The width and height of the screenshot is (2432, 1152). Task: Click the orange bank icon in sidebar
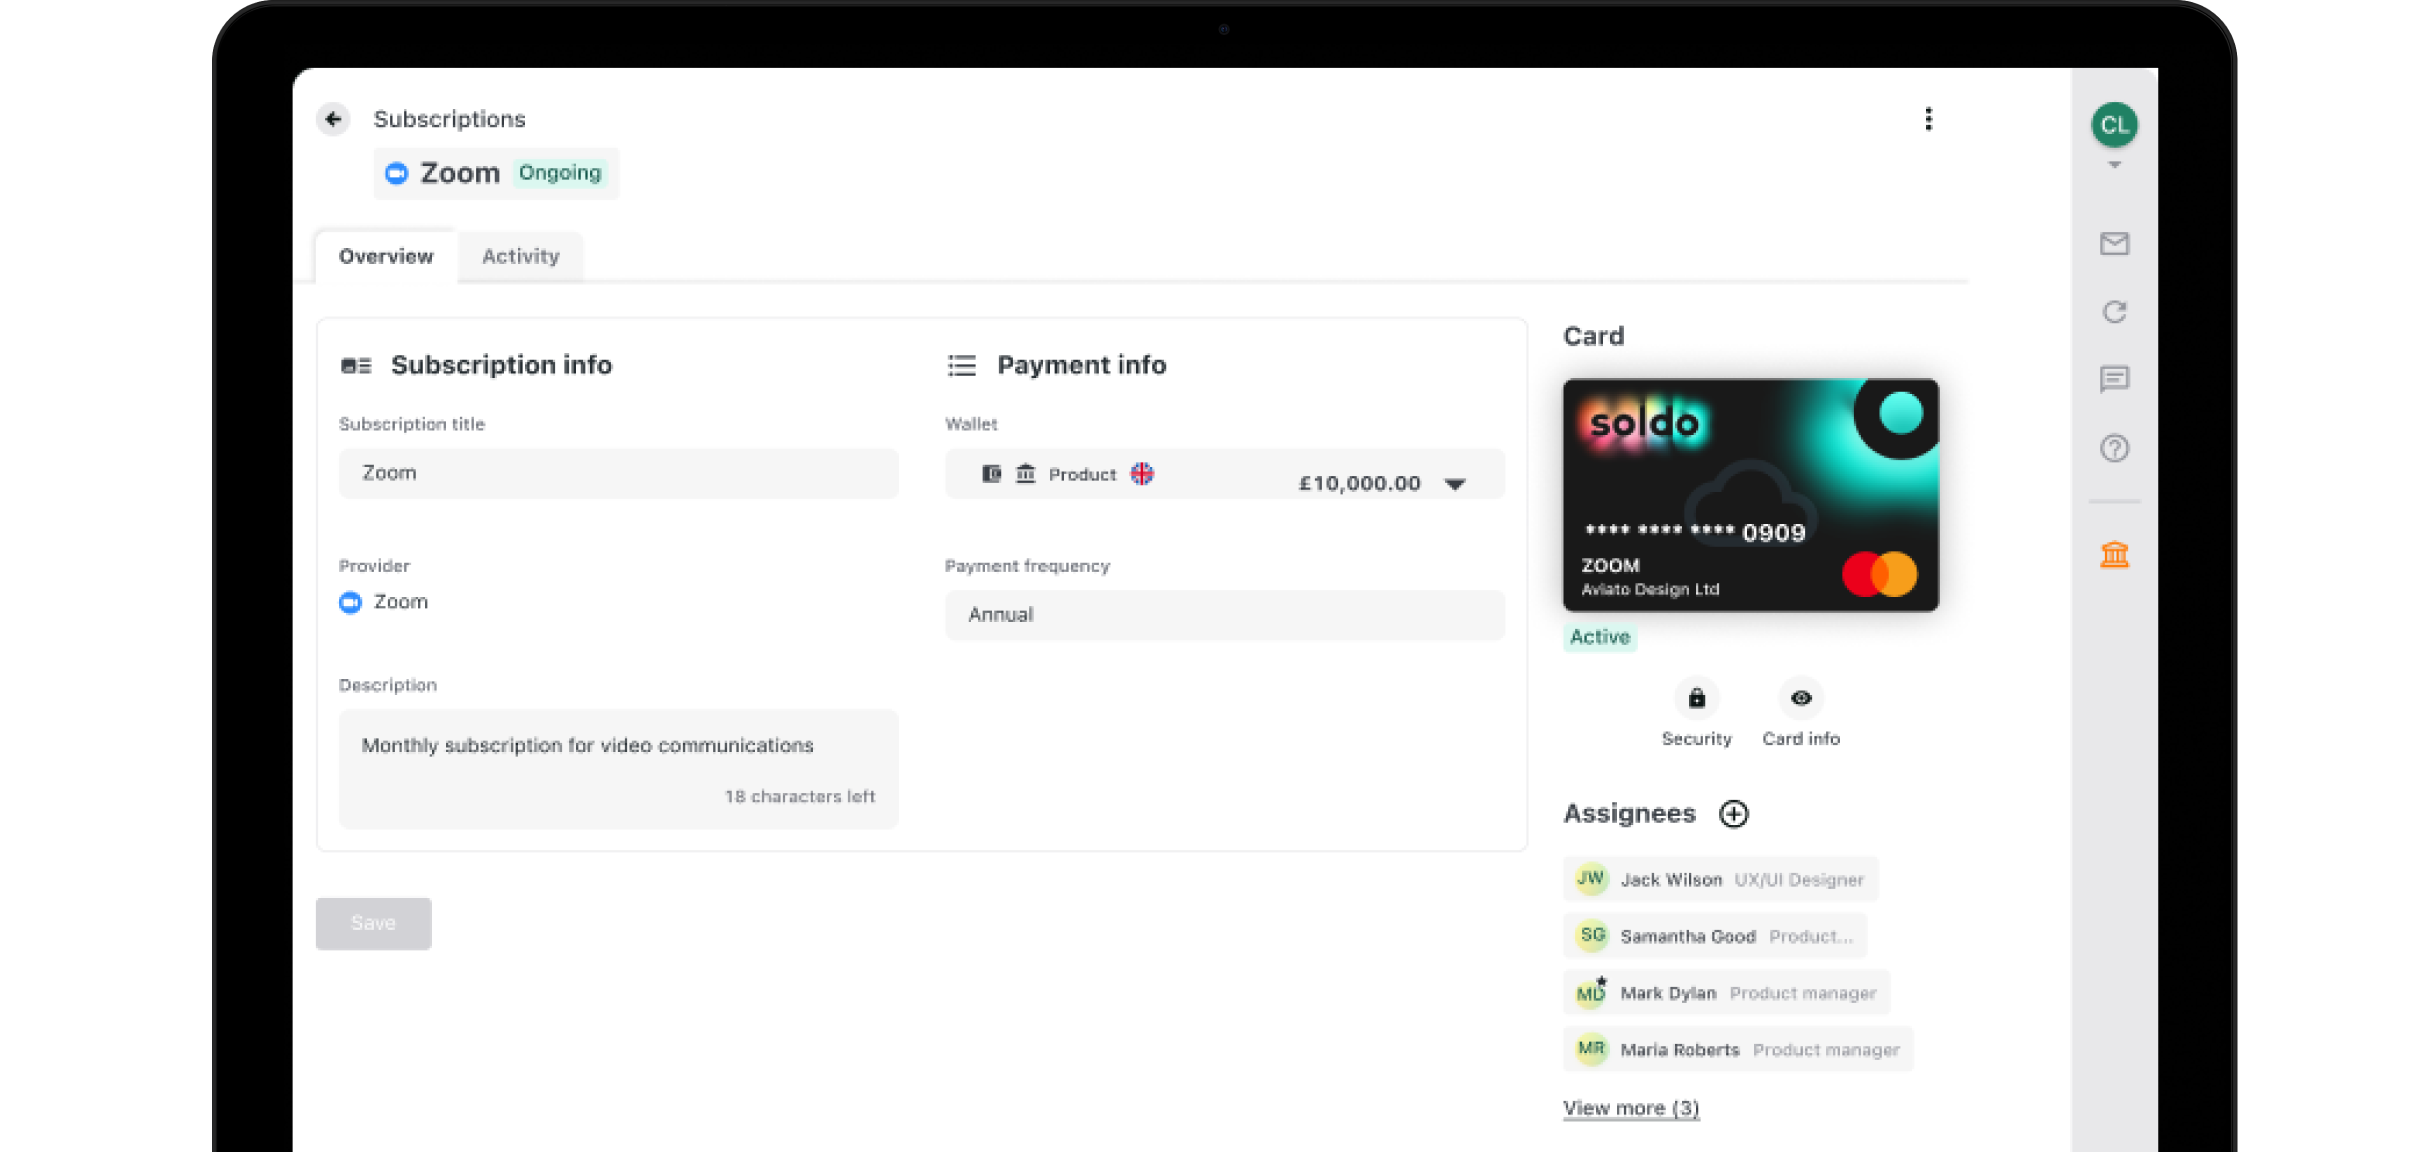(2114, 554)
